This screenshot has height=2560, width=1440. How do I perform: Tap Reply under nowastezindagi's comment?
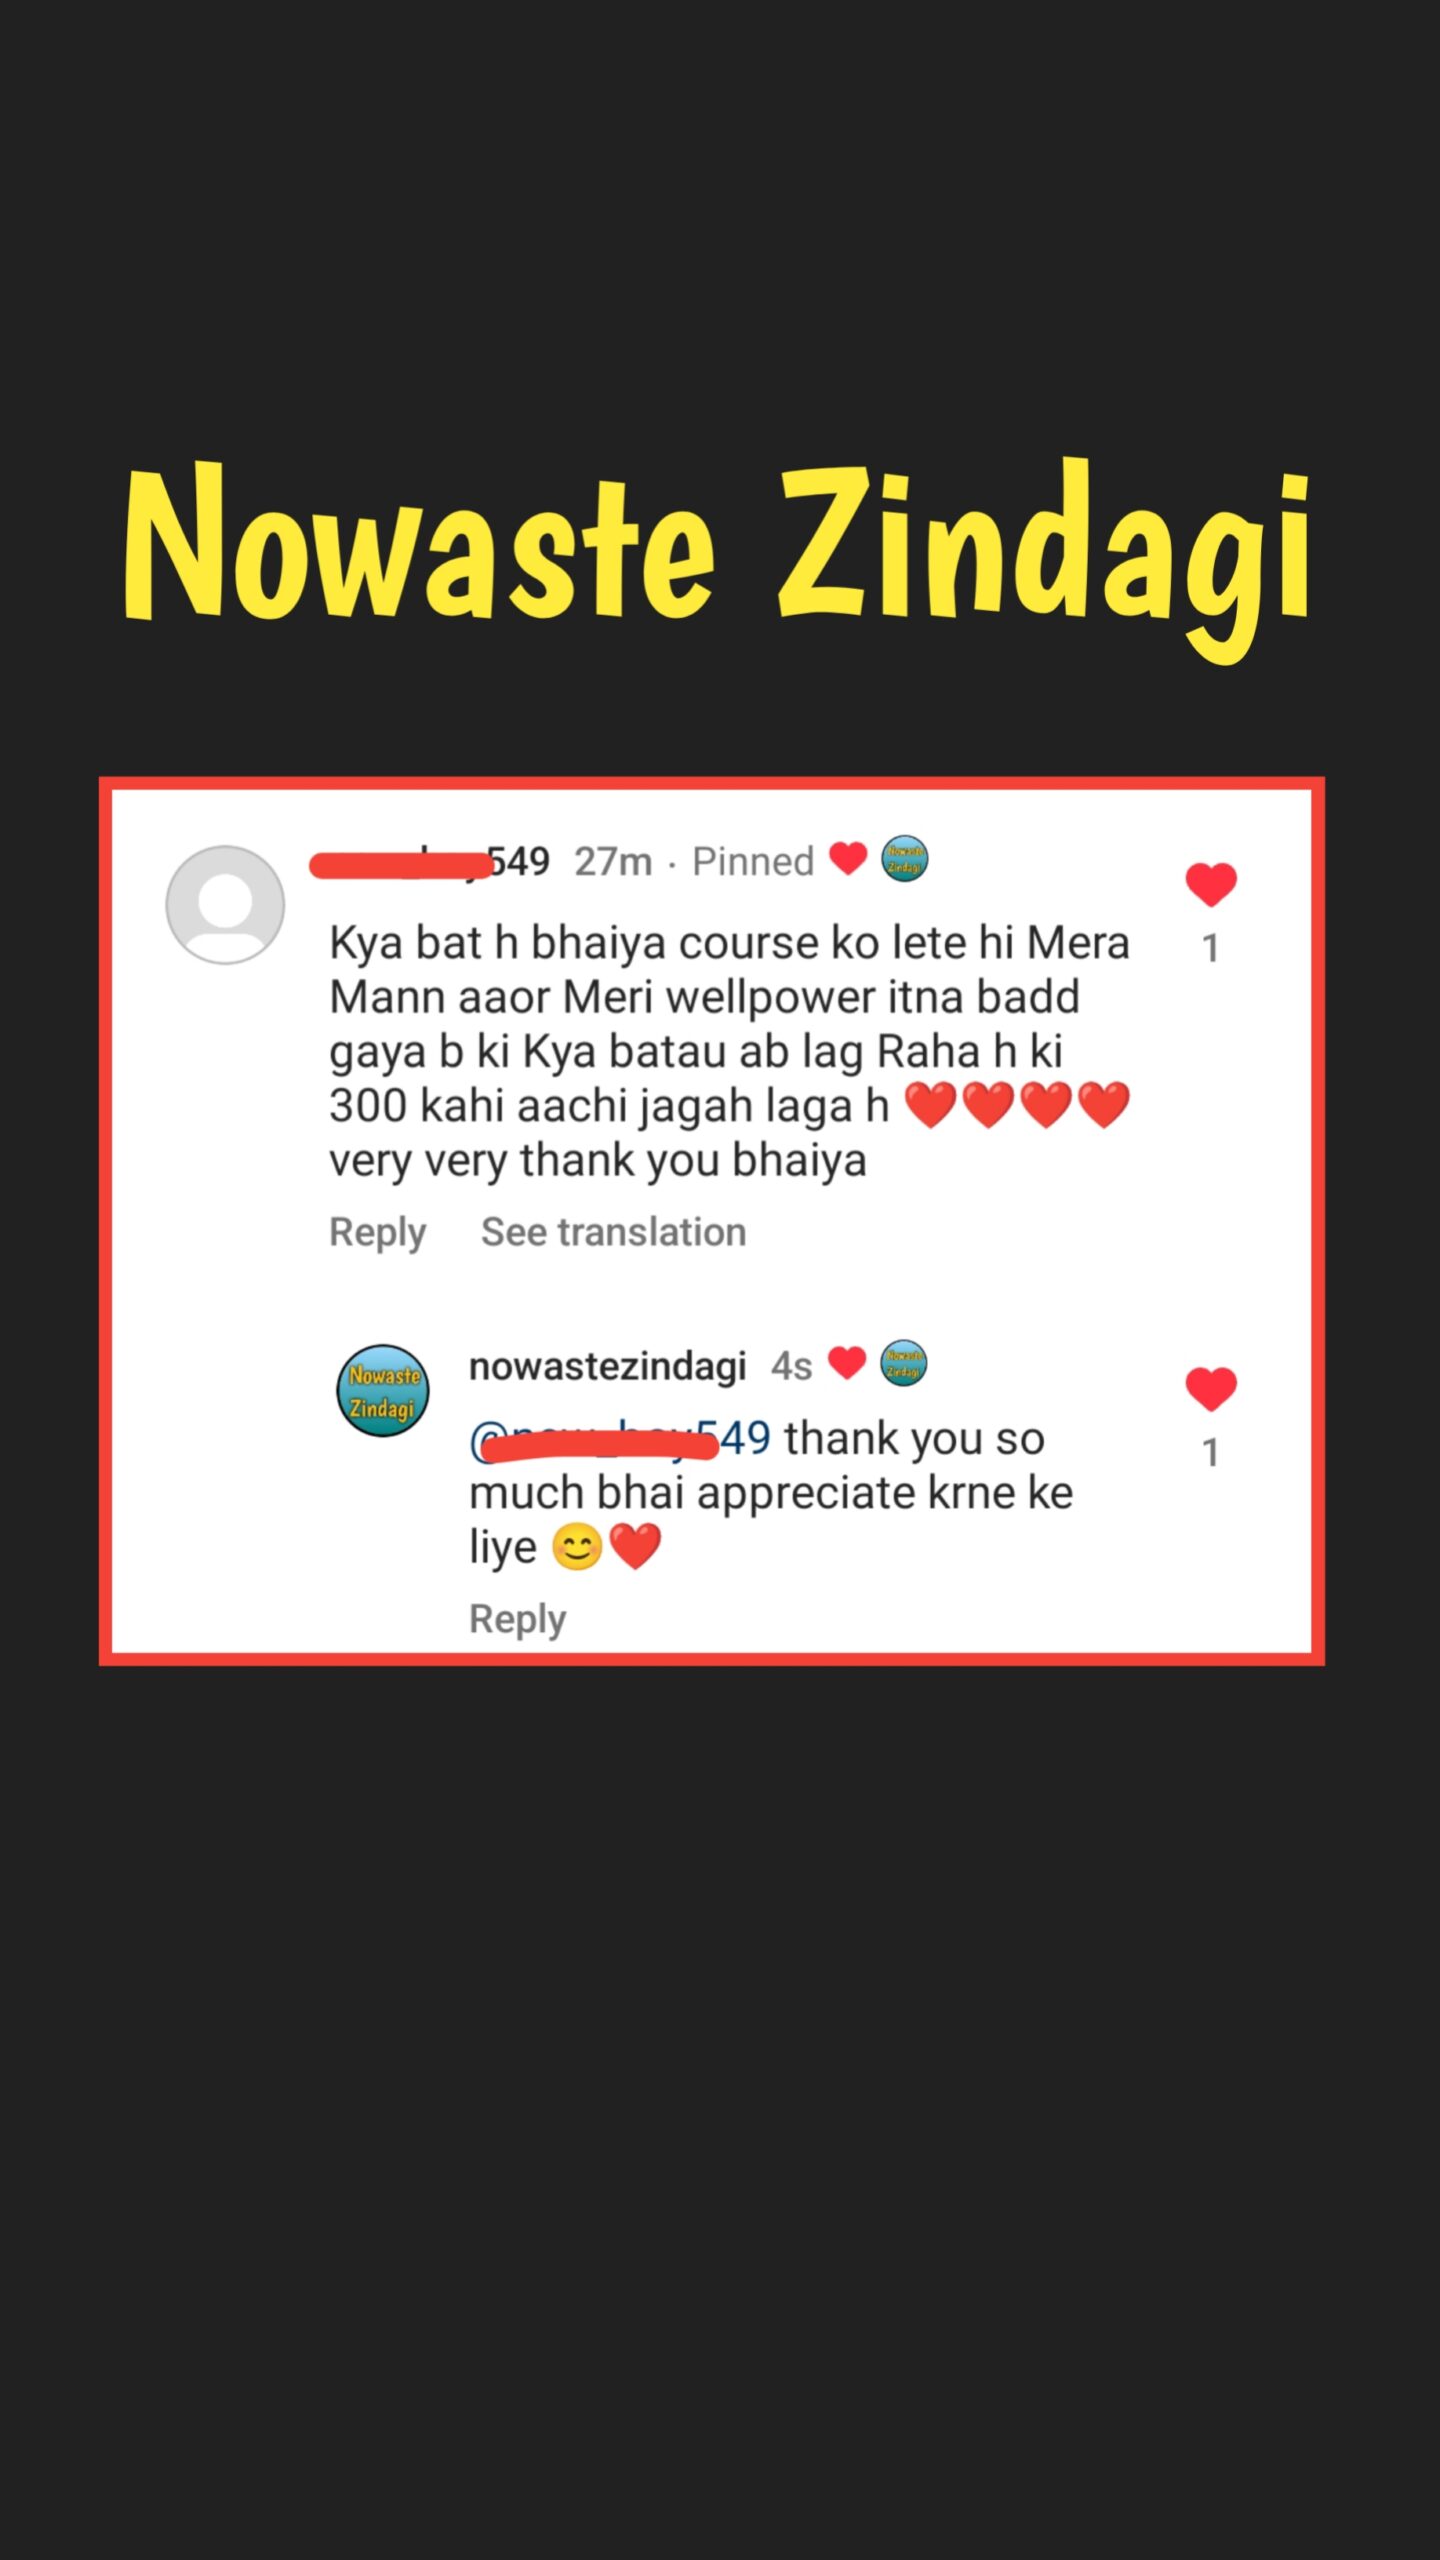click(518, 1619)
